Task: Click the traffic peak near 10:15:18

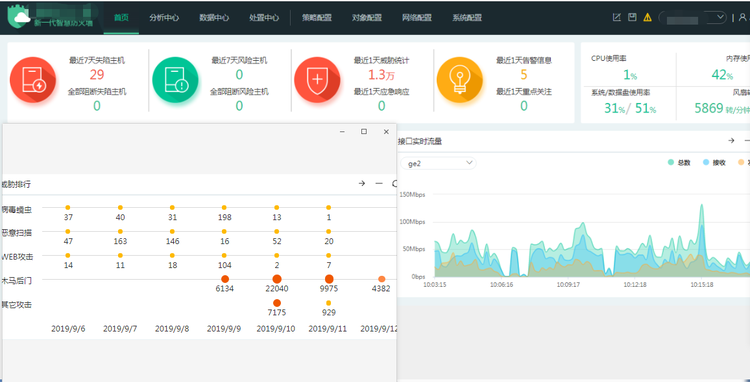Action: [702, 207]
